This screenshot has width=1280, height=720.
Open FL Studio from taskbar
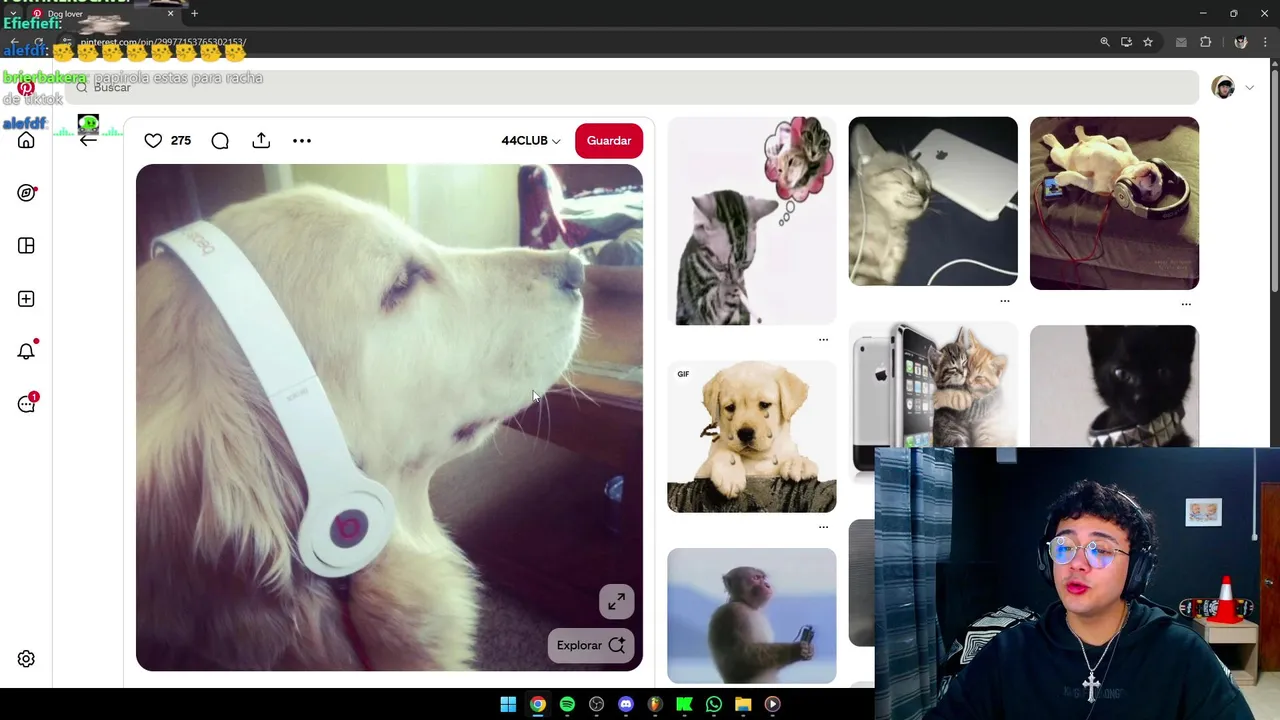655,704
